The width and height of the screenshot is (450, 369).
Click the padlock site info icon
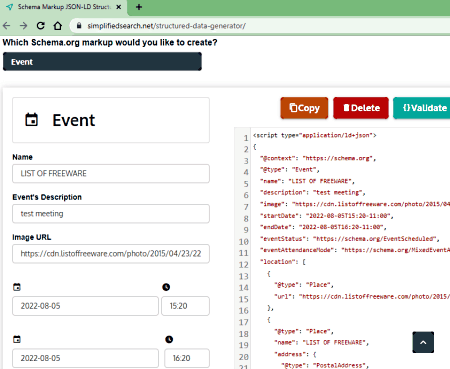pyautogui.click(x=79, y=26)
